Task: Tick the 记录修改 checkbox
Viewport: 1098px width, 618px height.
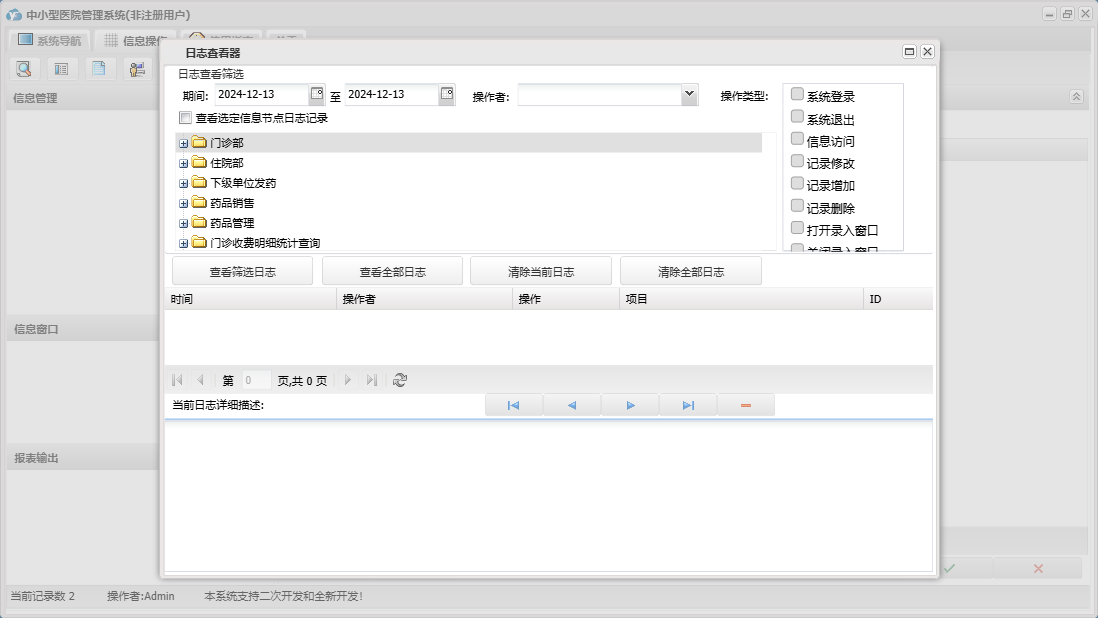Action: [x=797, y=161]
